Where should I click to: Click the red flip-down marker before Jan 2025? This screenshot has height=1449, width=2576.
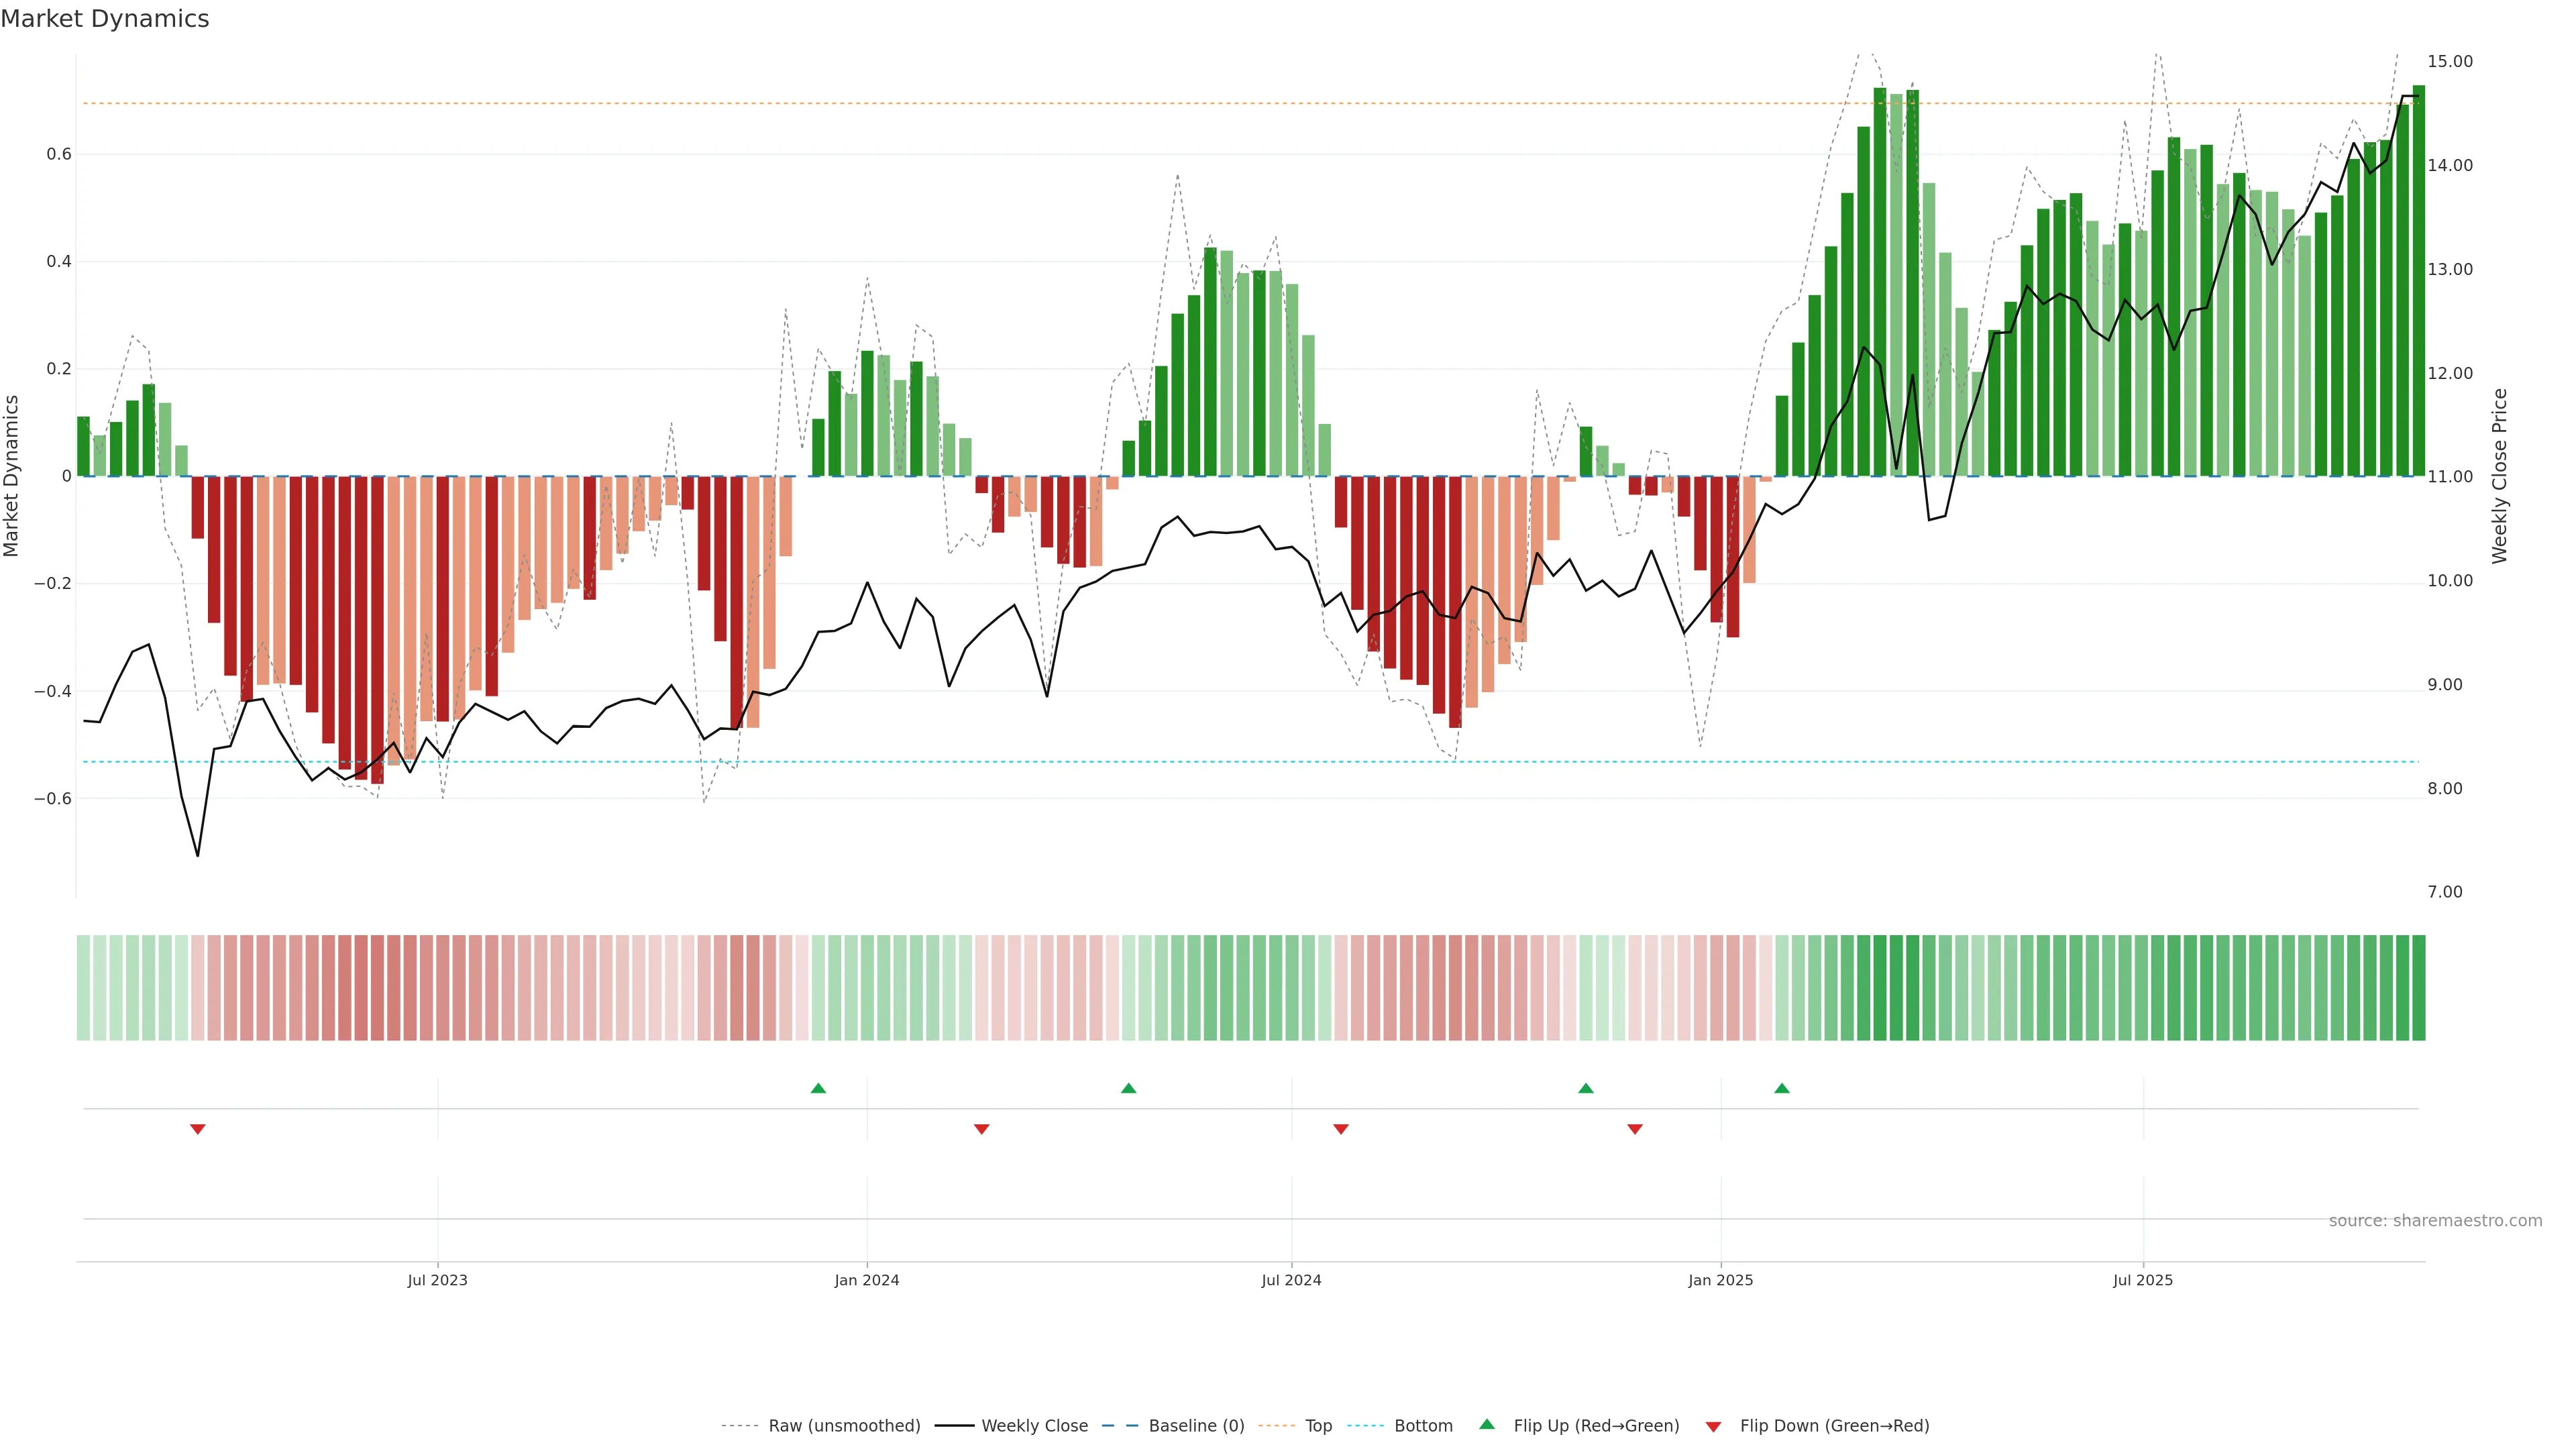point(1635,1129)
